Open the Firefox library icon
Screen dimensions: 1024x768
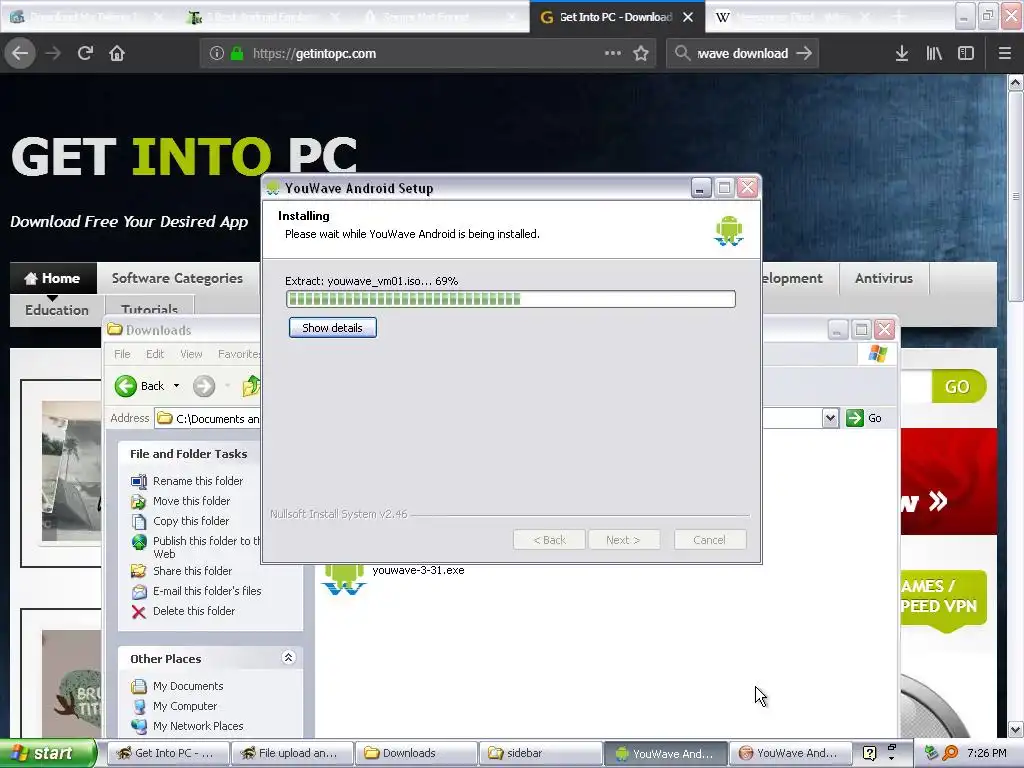click(934, 54)
